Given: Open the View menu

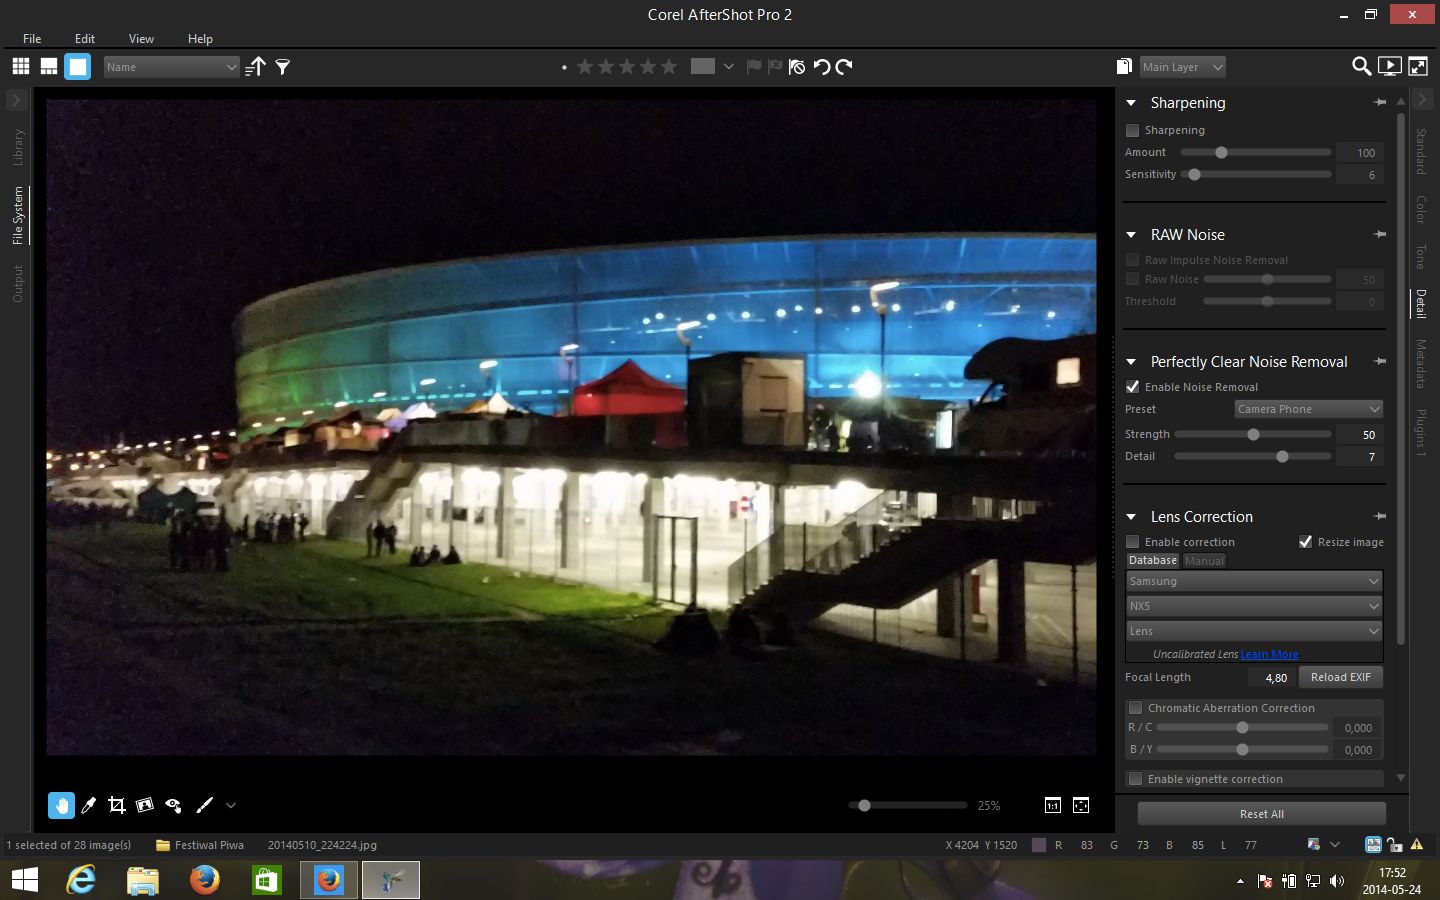Looking at the screenshot, I should pyautogui.click(x=141, y=38).
